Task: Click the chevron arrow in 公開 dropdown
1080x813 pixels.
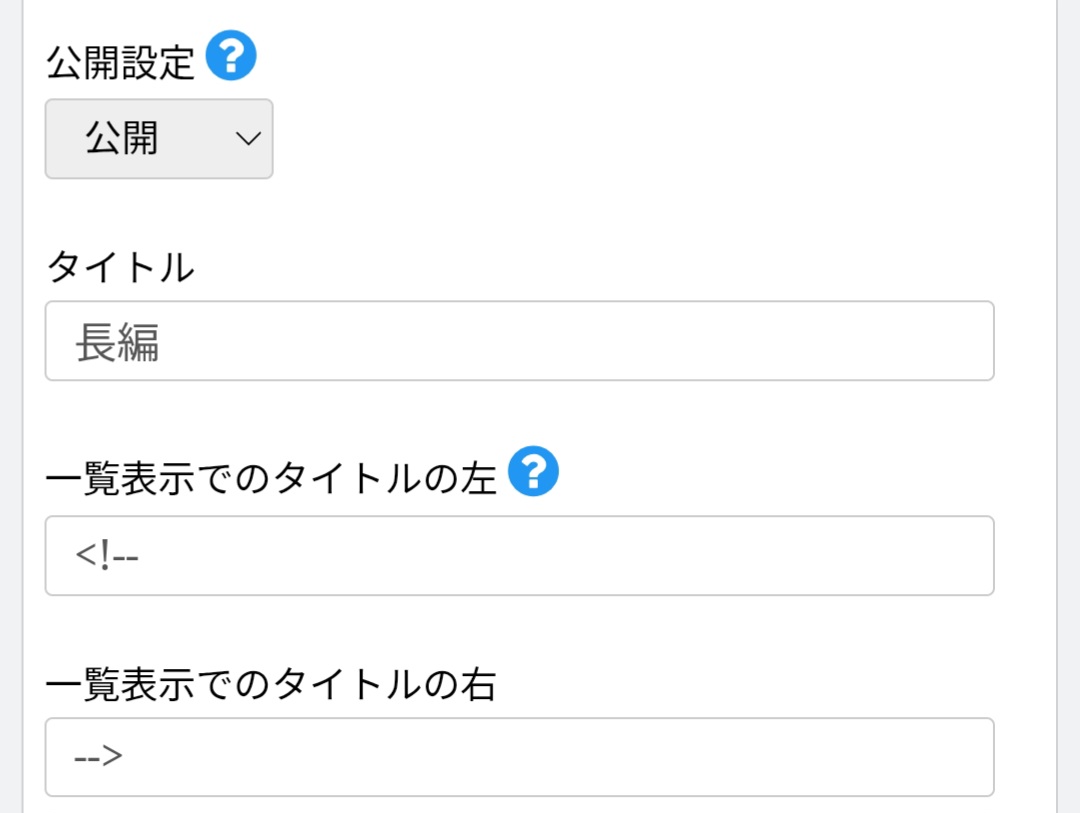Action: [248, 139]
